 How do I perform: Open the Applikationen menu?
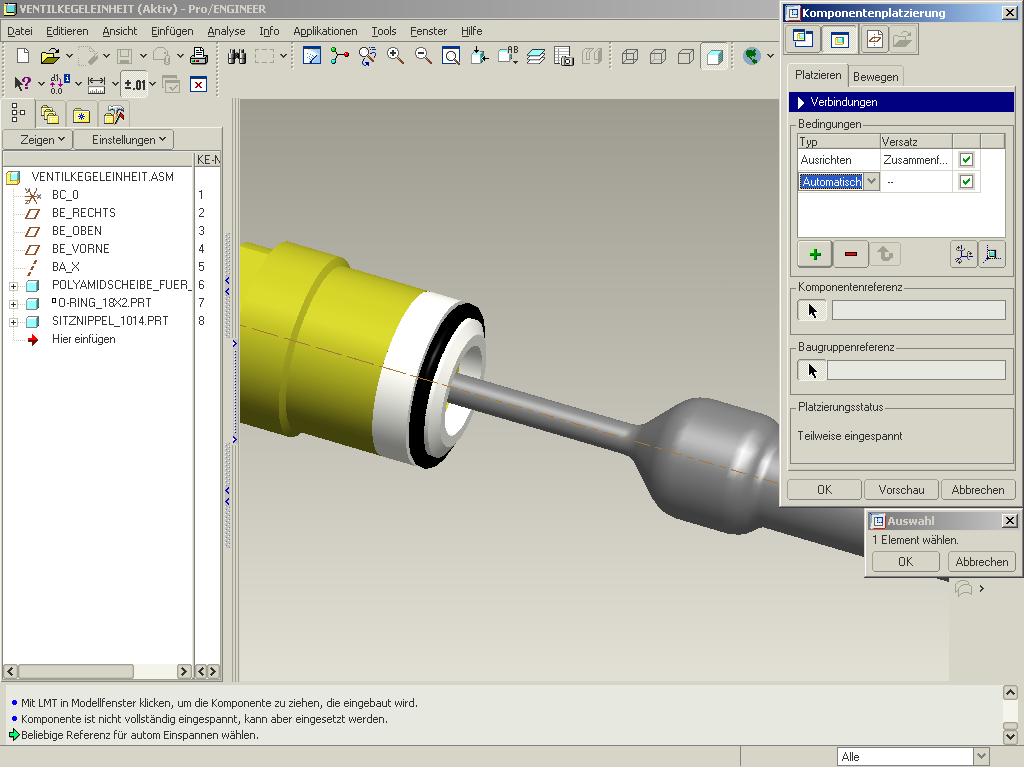[325, 31]
